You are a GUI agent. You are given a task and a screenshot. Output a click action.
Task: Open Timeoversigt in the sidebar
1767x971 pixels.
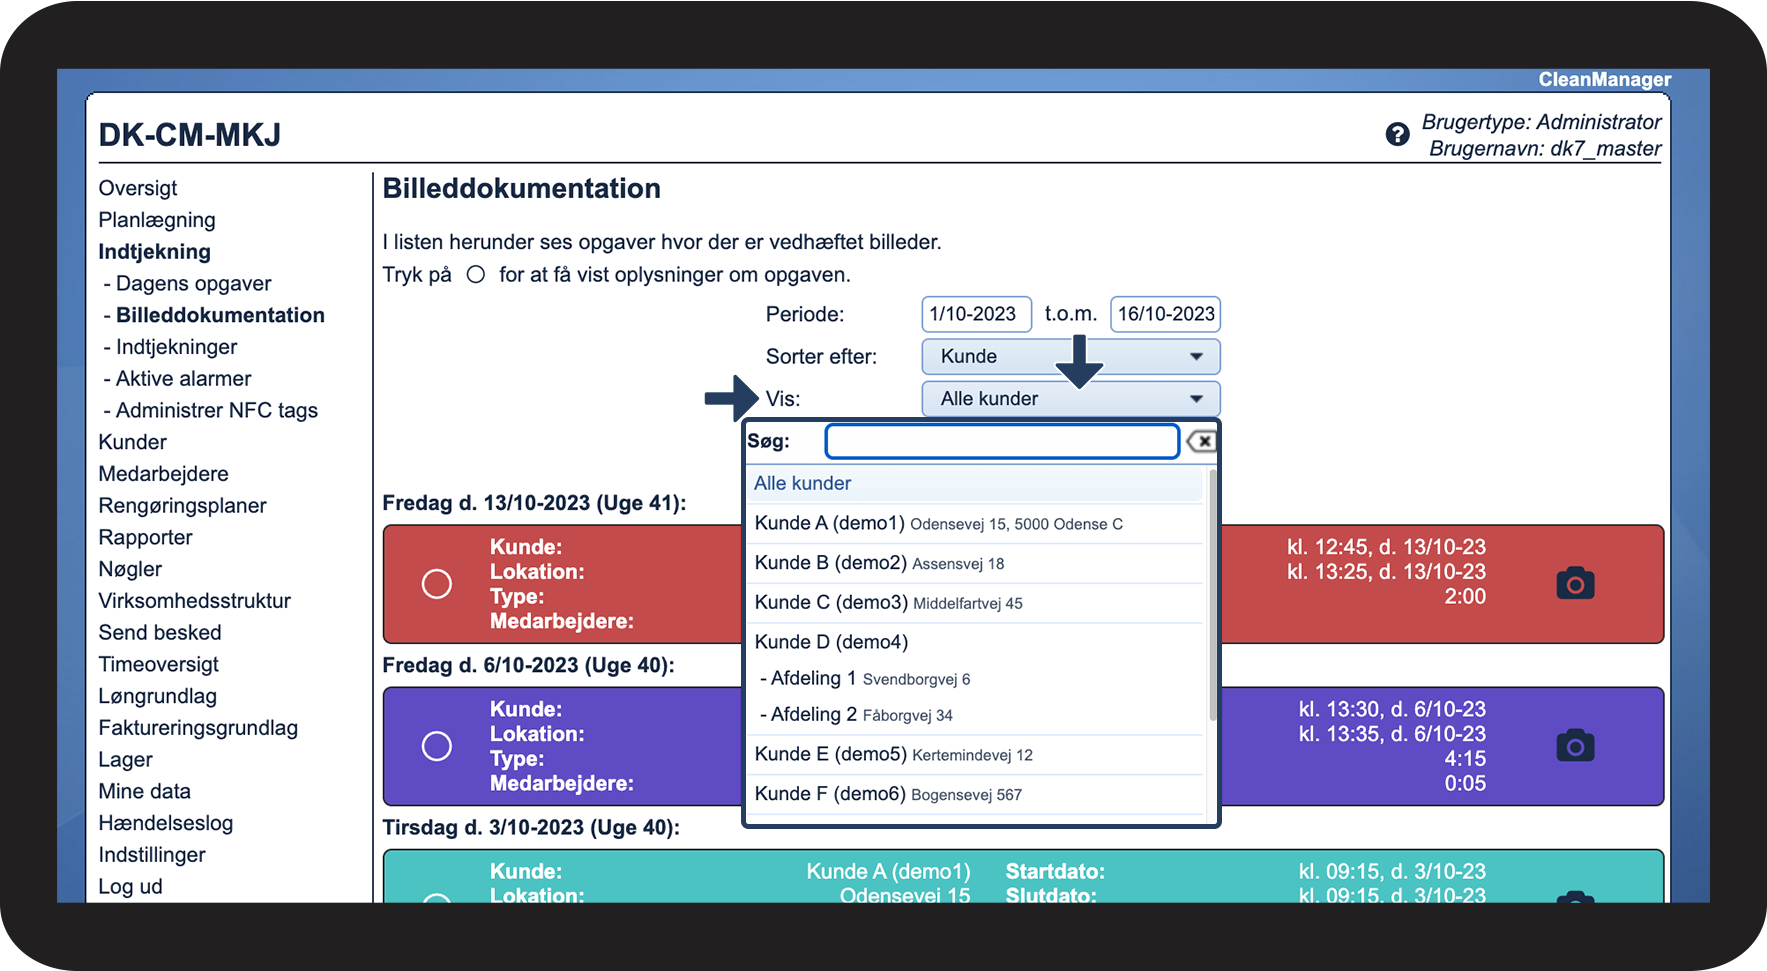click(x=159, y=665)
